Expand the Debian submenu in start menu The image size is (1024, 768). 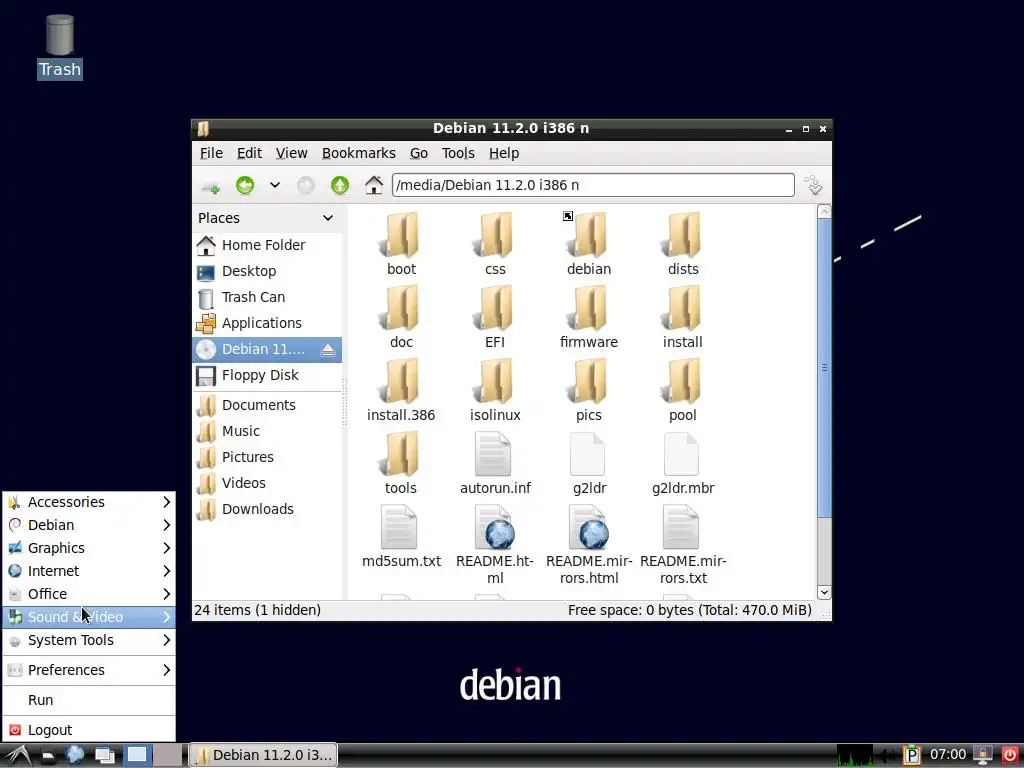[89, 525]
